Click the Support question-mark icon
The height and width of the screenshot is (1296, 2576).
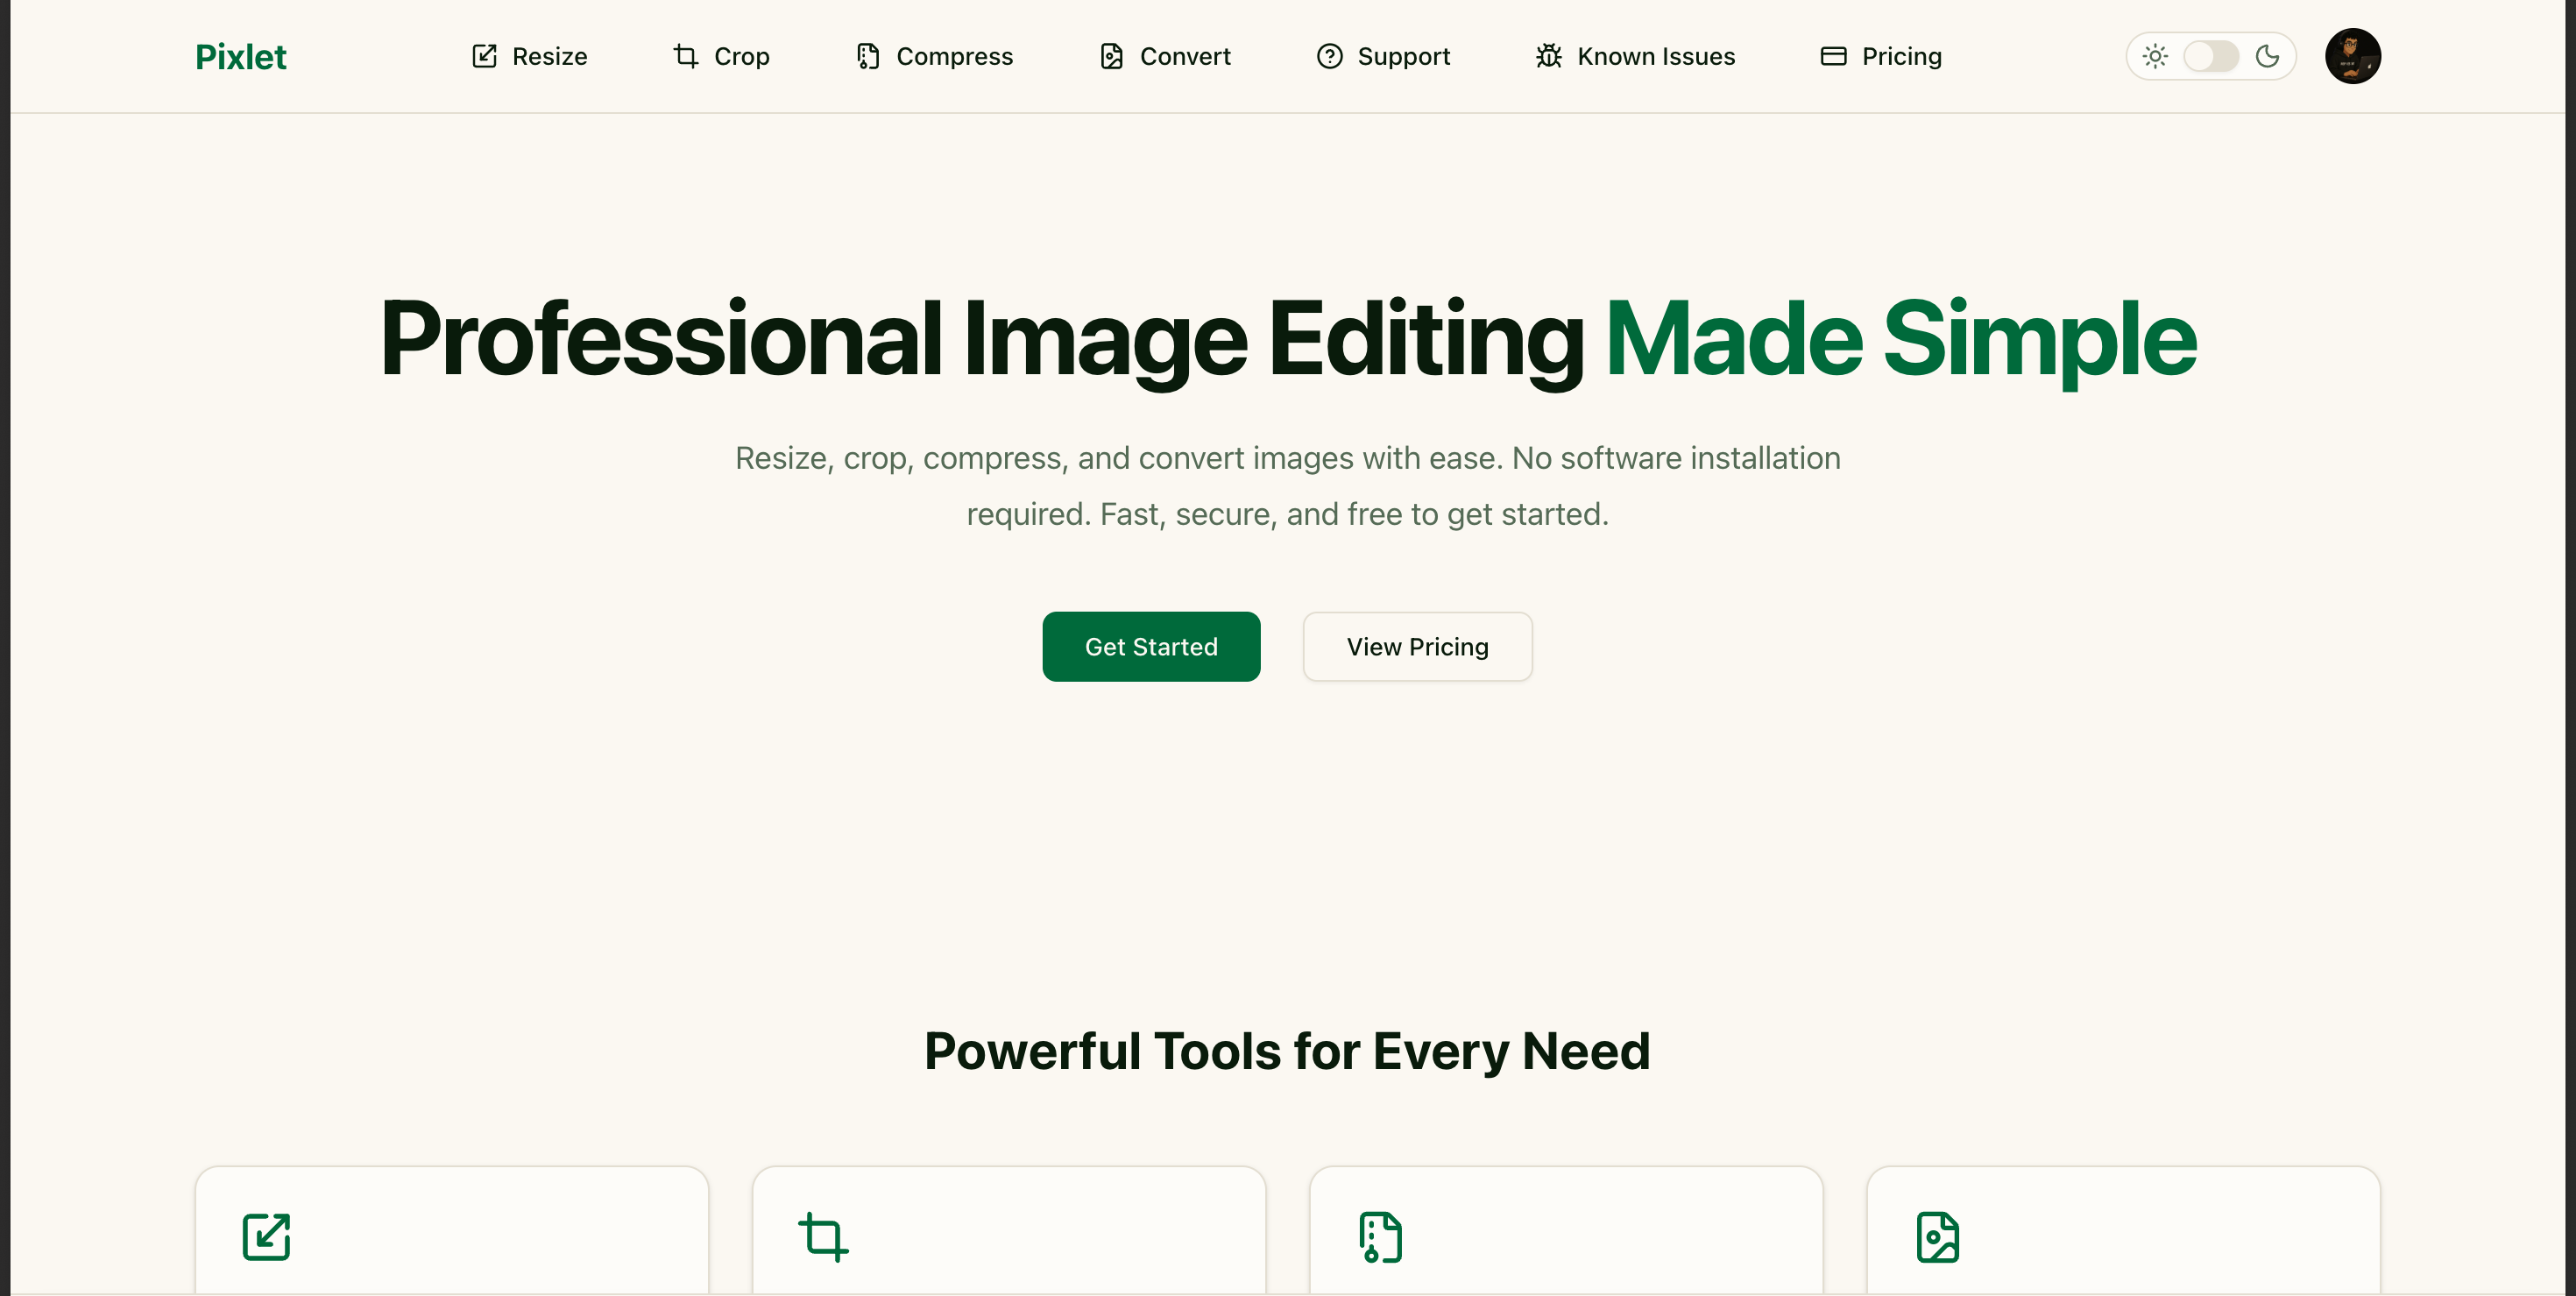point(1329,56)
